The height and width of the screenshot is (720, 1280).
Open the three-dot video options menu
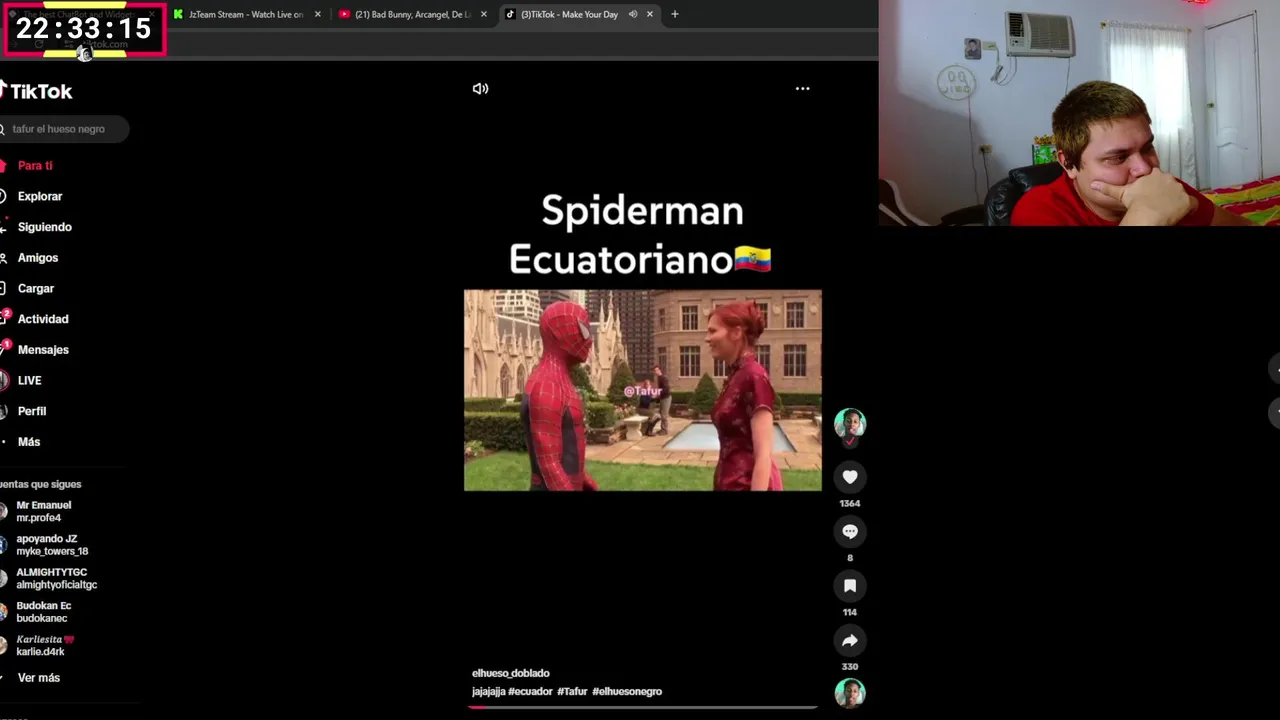point(802,89)
